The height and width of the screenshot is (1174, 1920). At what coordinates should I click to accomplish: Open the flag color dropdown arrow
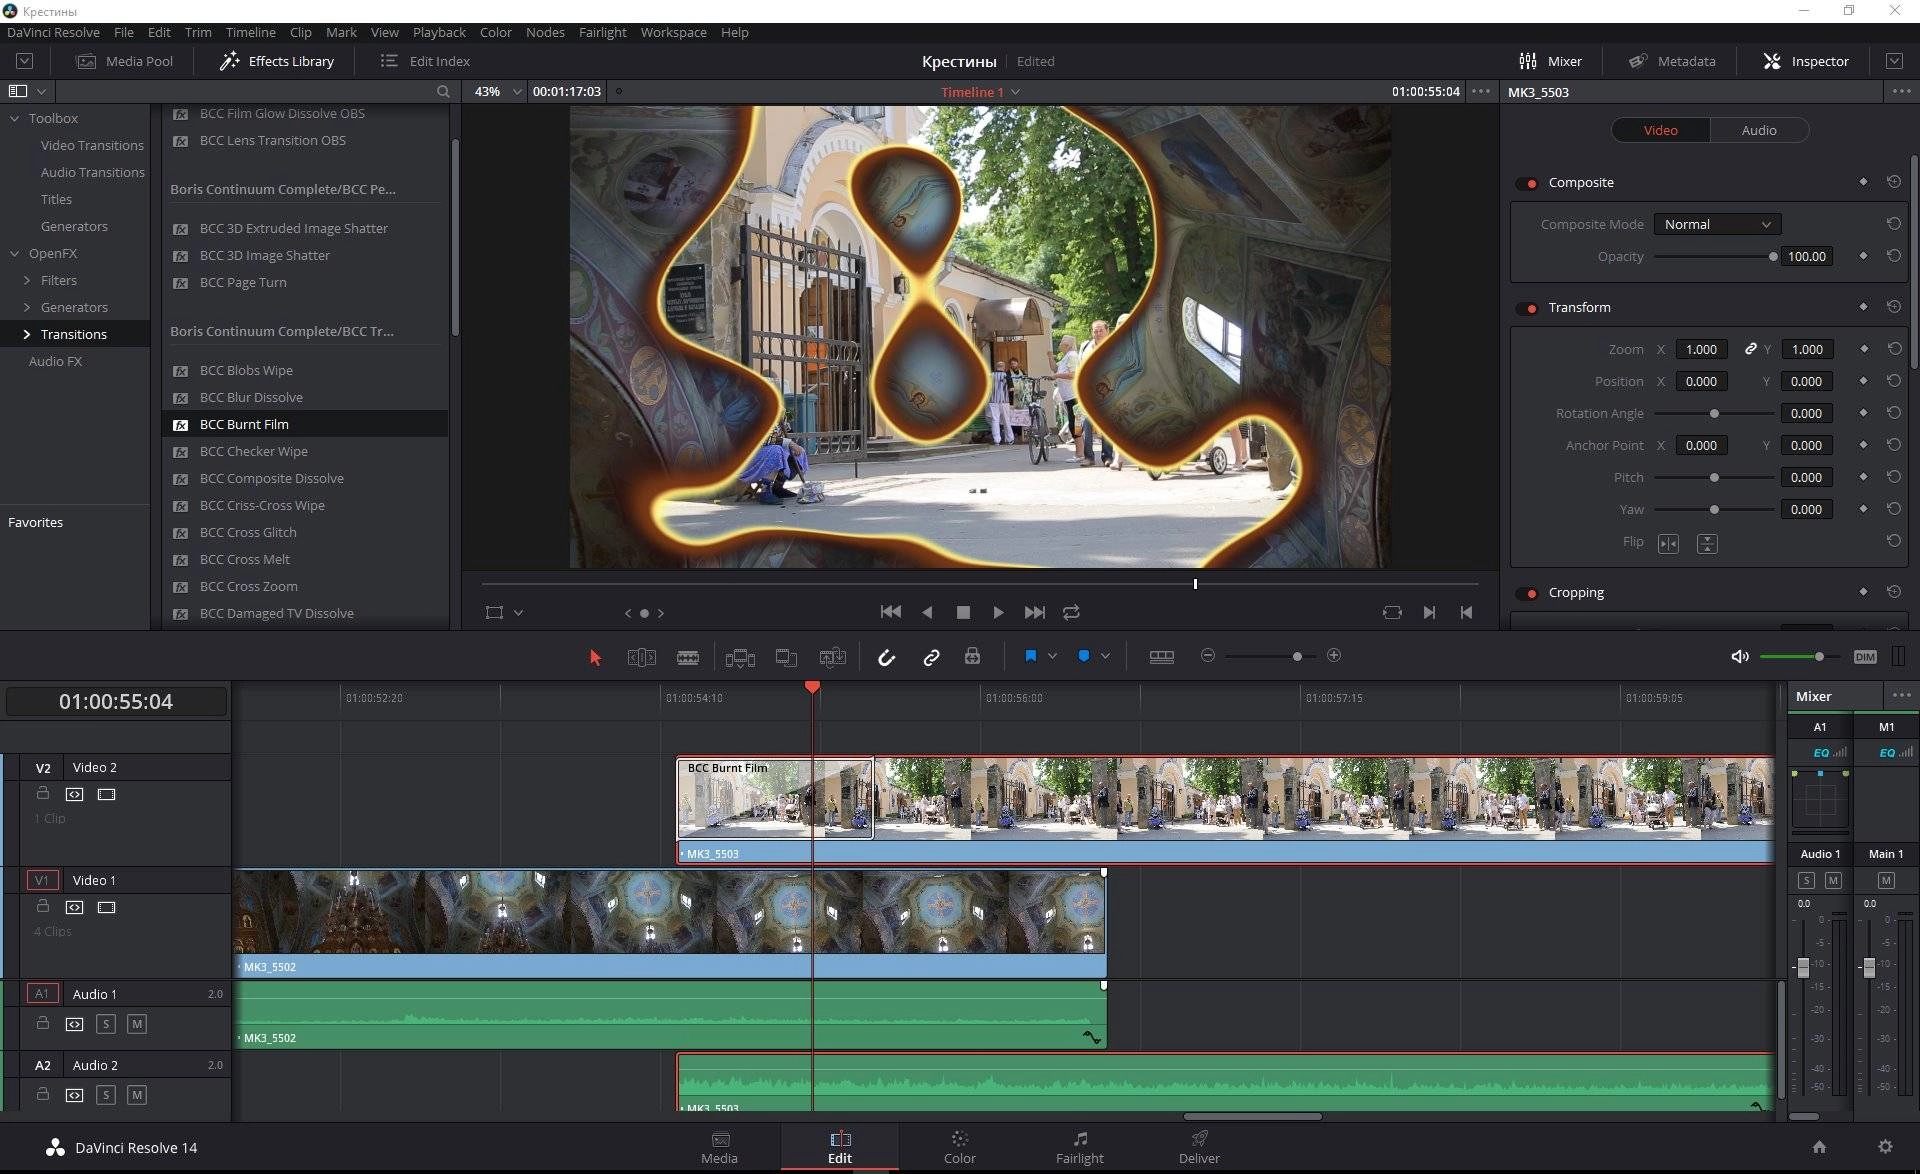[1052, 656]
